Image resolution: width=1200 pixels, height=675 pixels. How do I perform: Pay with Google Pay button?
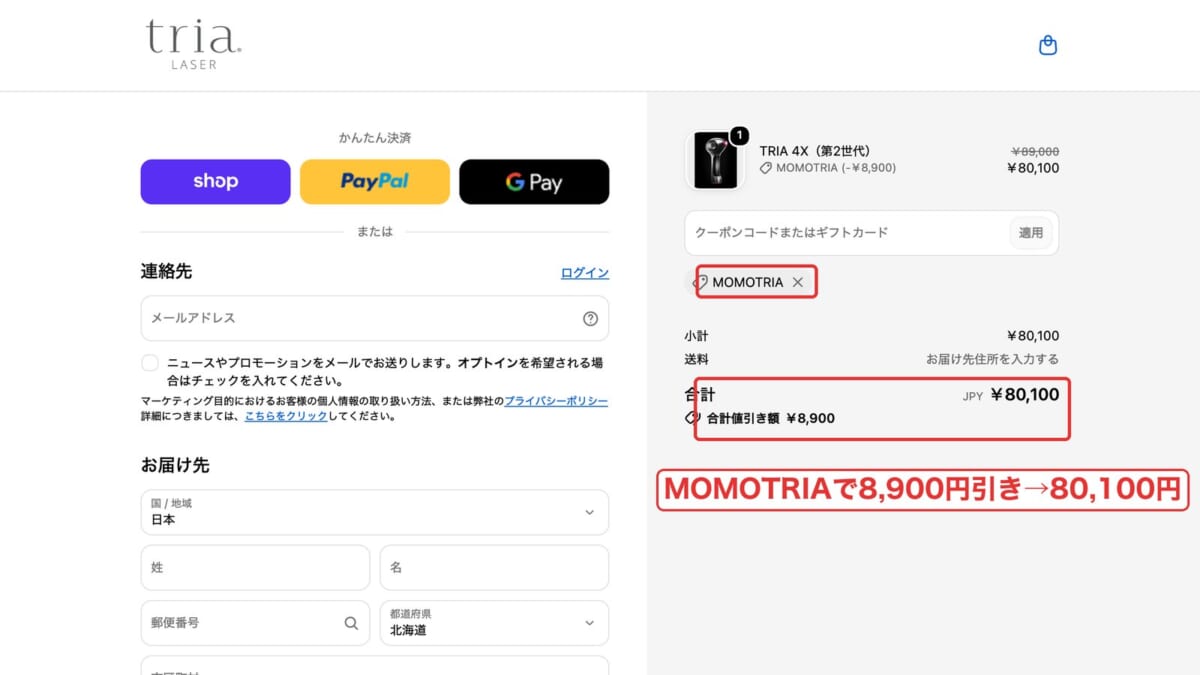[534, 181]
